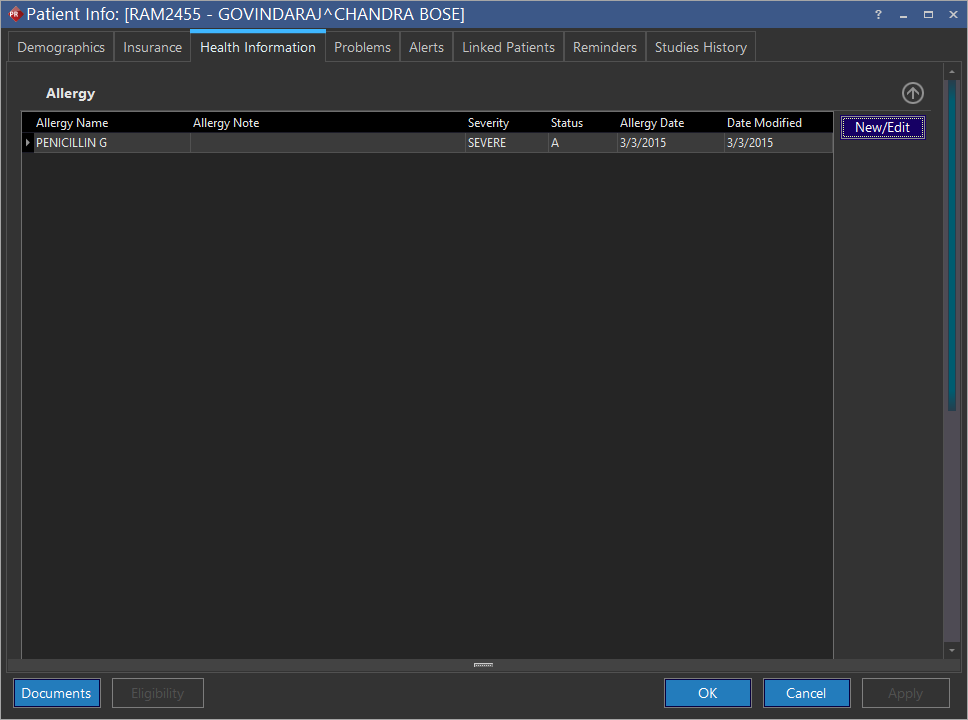
Task: Open the Insurance tab
Action: pyautogui.click(x=153, y=47)
